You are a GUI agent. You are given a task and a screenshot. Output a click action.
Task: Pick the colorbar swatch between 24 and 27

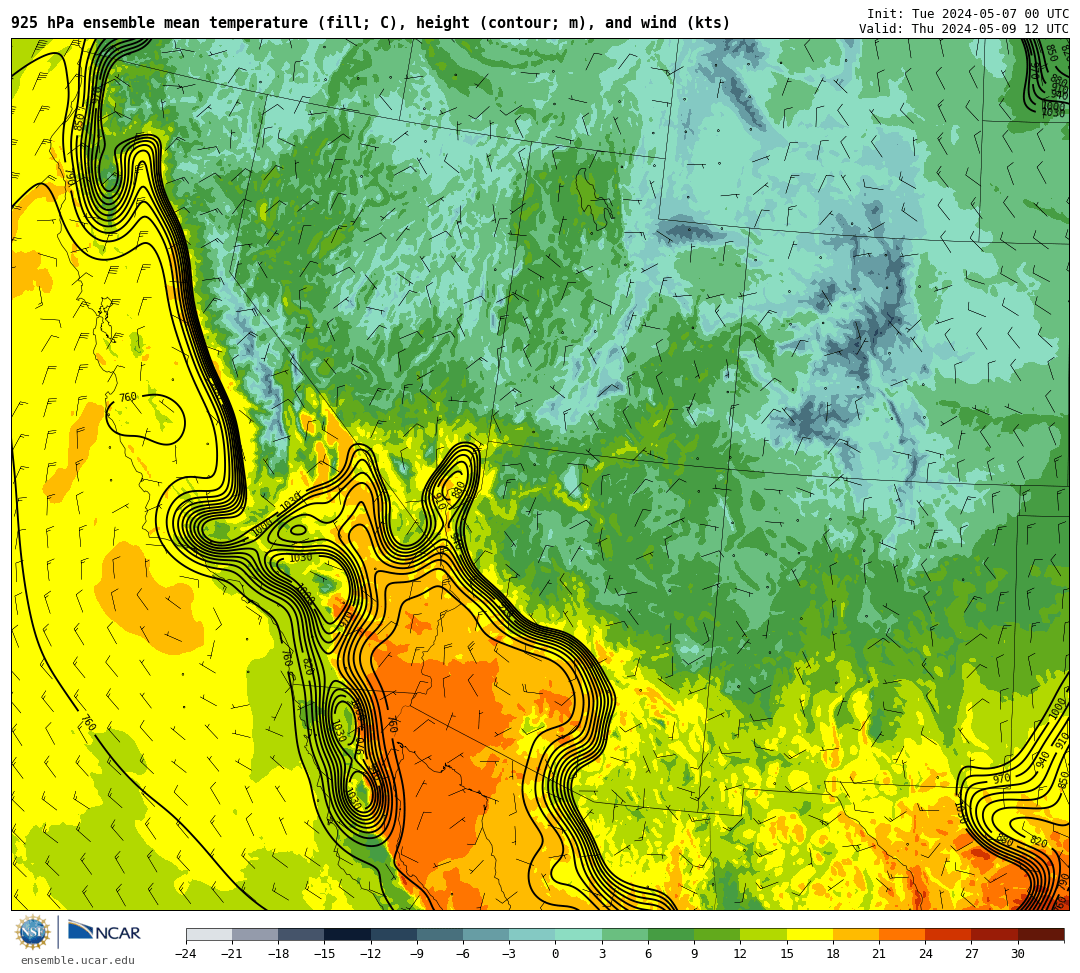tap(948, 934)
